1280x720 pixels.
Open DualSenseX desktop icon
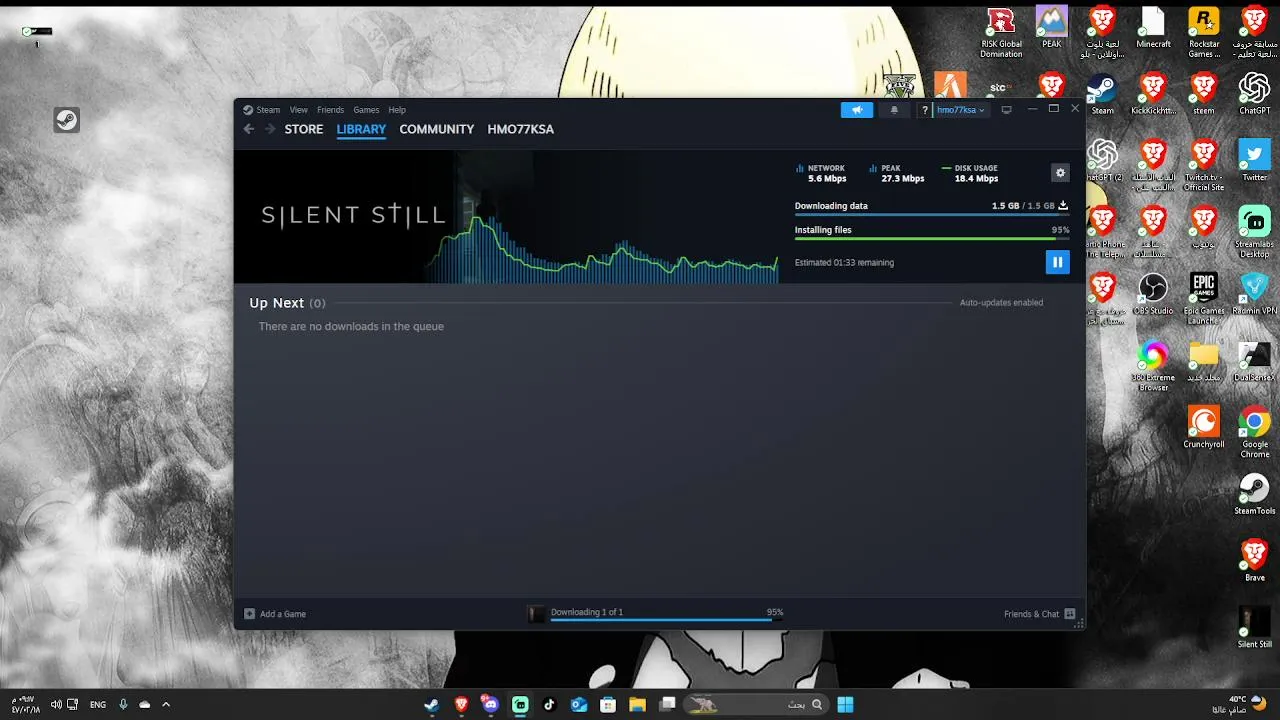pos(1254,360)
